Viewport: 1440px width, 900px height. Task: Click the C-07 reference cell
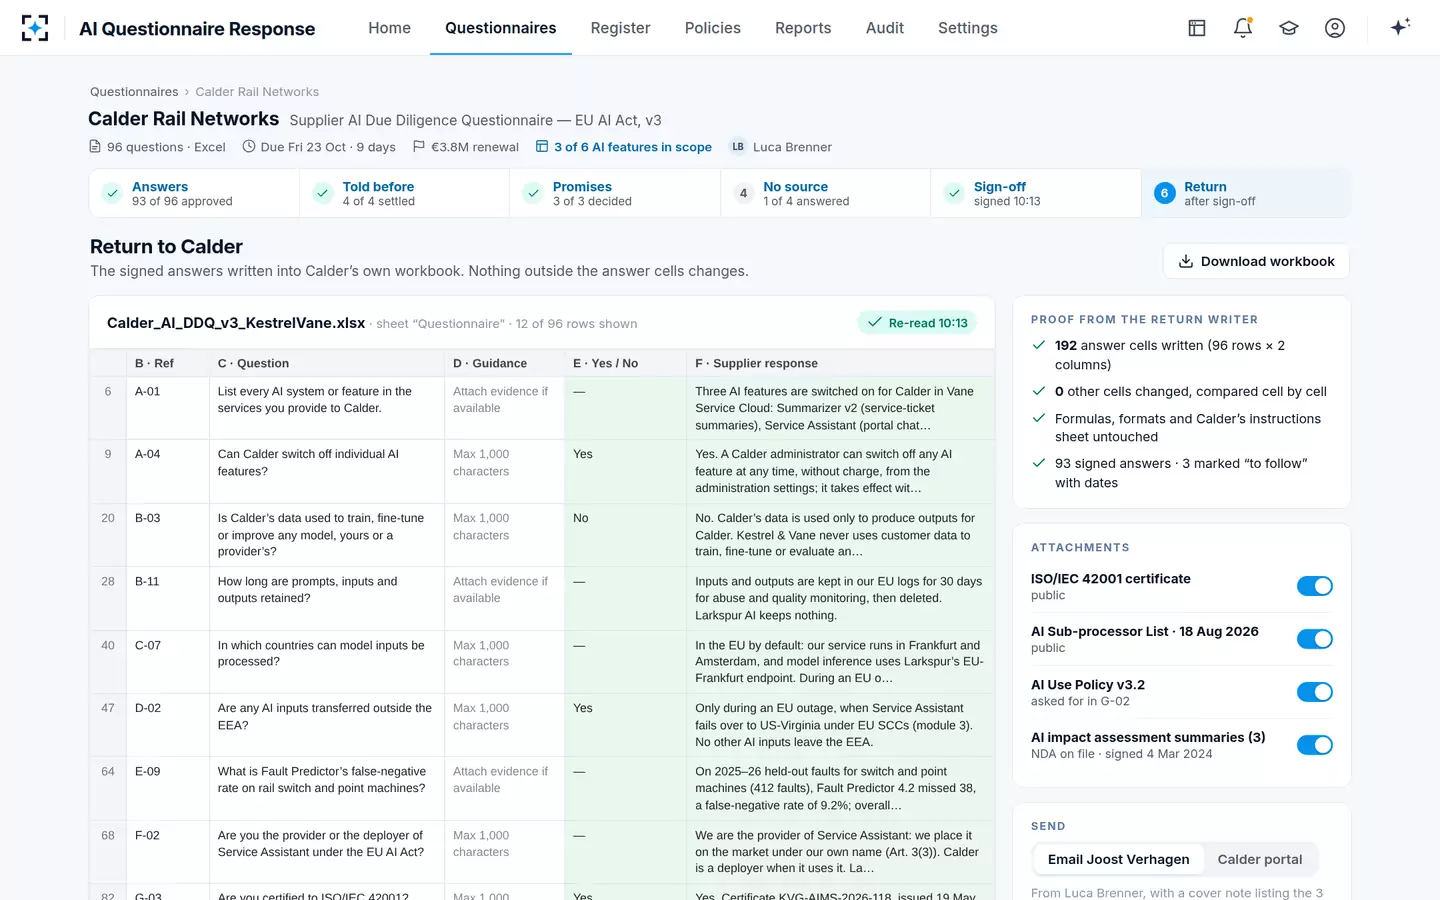tap(168, 662)
